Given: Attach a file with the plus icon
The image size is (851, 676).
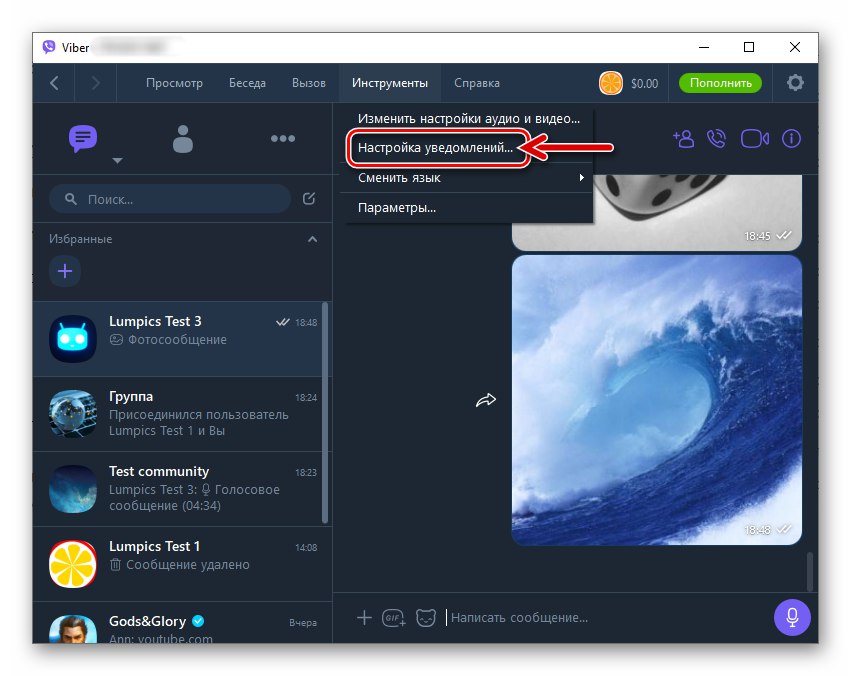Looking at the screenshot, I should click(364, 618).
